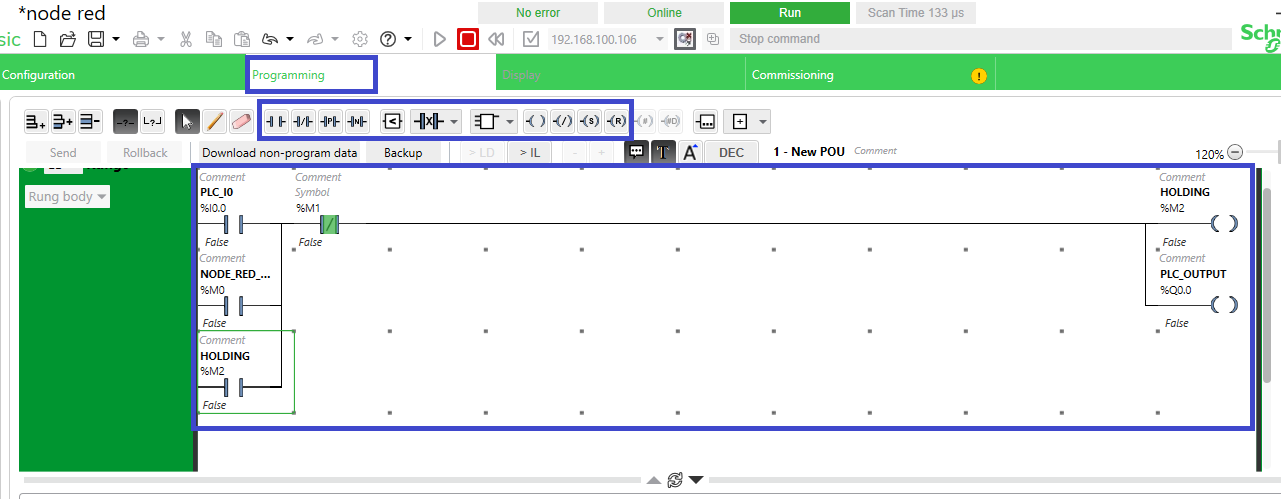Insert a falling edge contact
1281x499 pixels.
(x=357, y=121)
